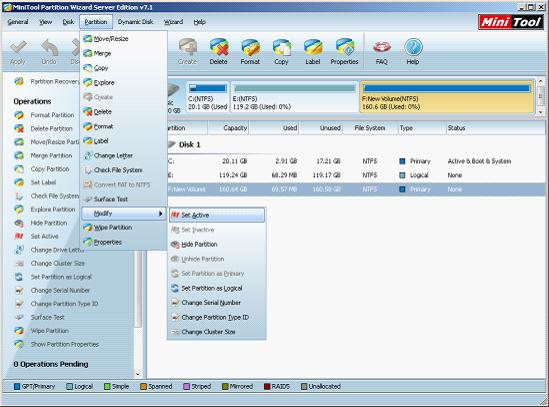Select the E:(NTFS) partition block
549x407 pixels.
tap(294, 97)
